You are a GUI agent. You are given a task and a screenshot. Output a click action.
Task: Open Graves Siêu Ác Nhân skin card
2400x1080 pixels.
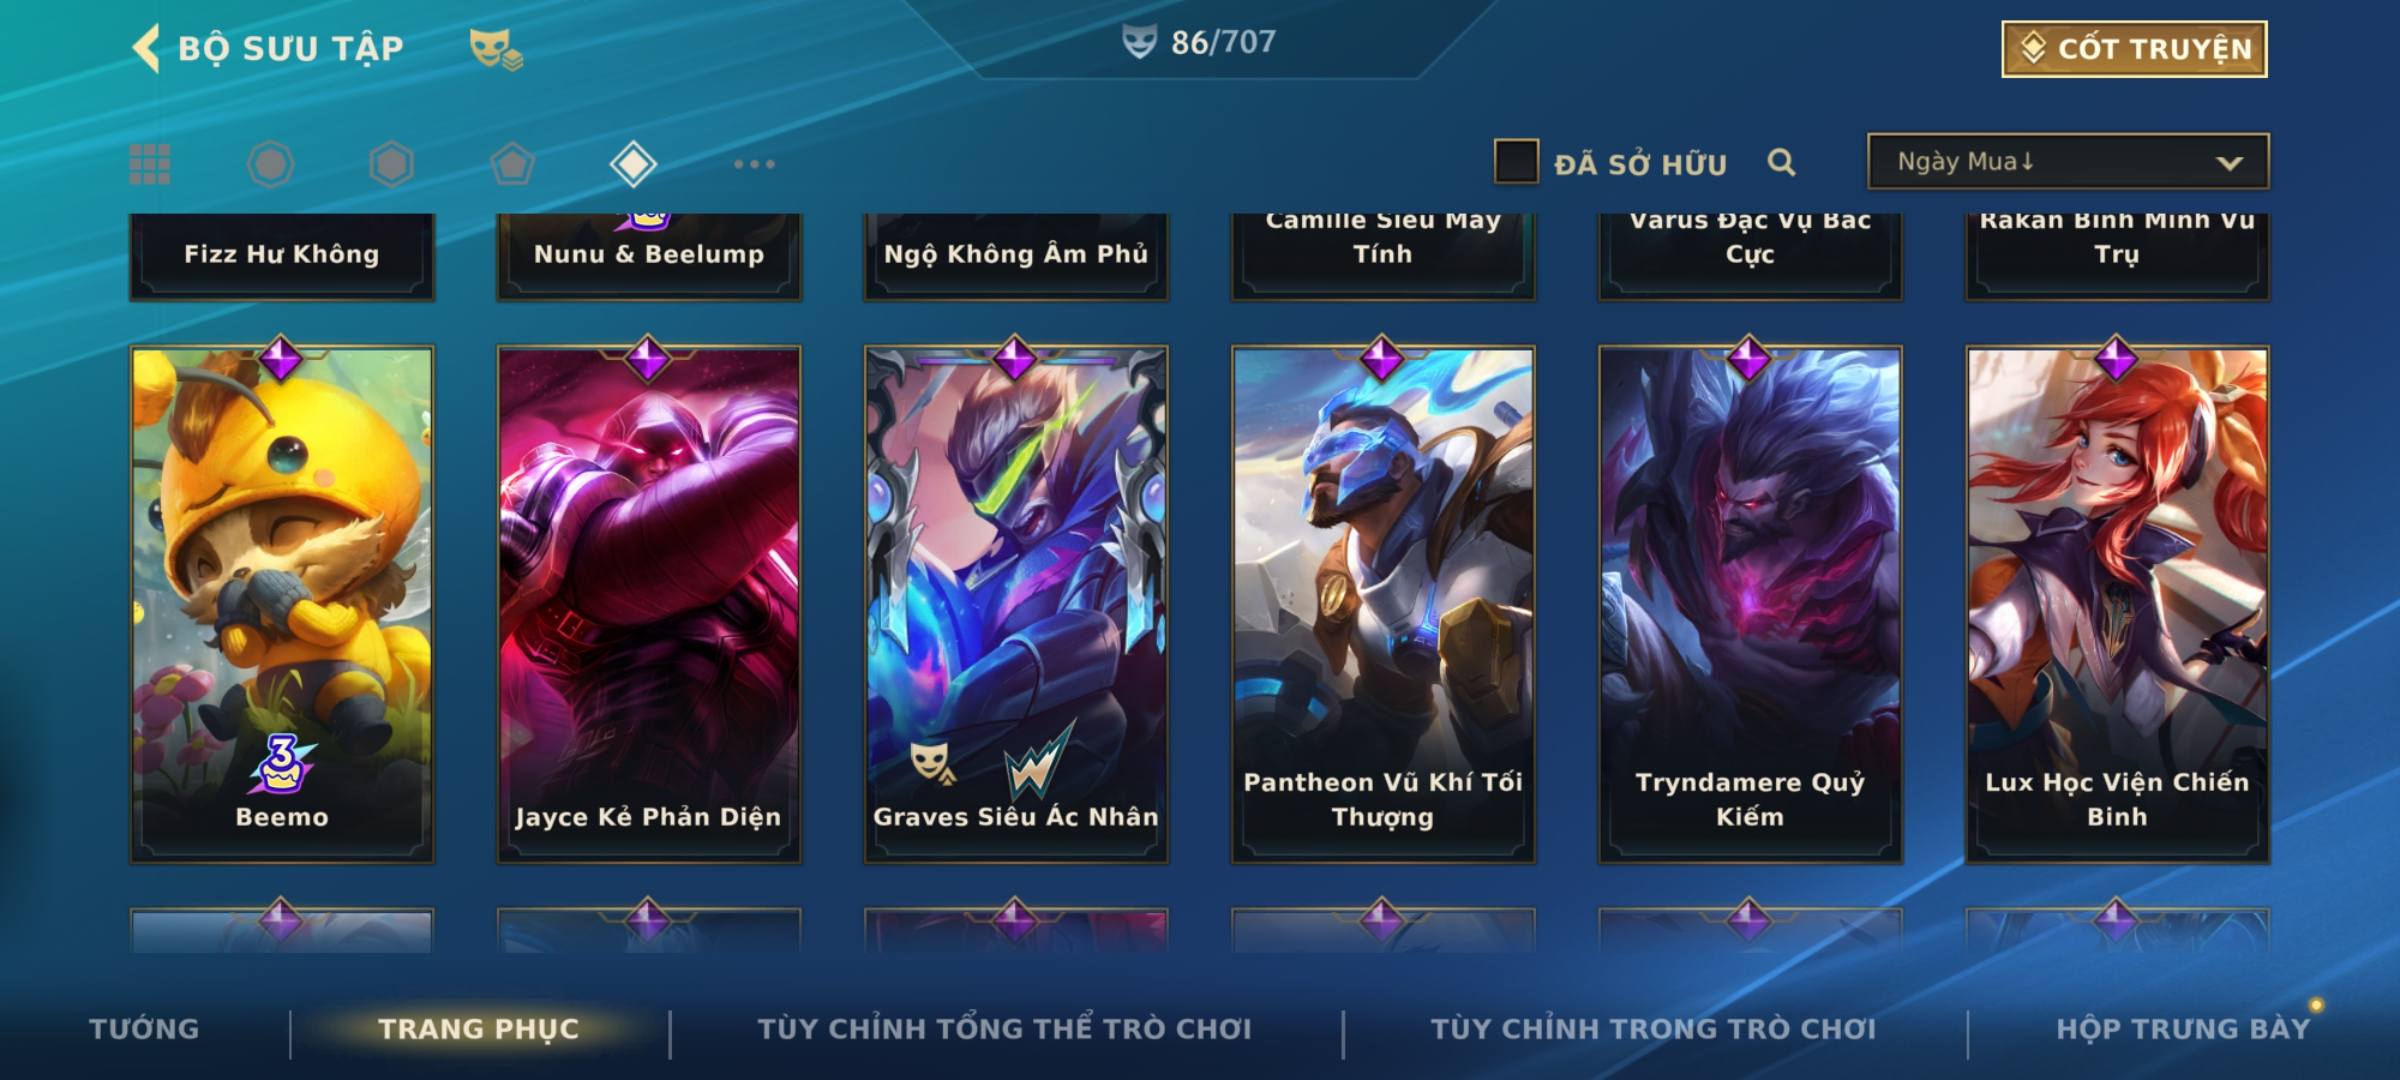tap(1016, 604)
